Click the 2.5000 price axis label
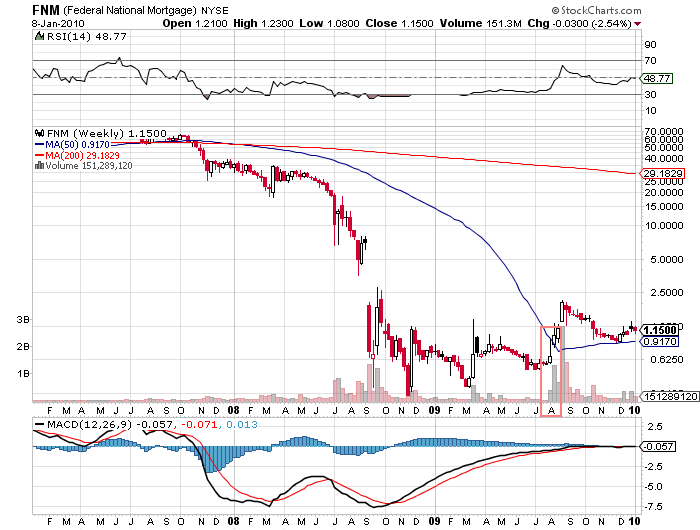 666,292
